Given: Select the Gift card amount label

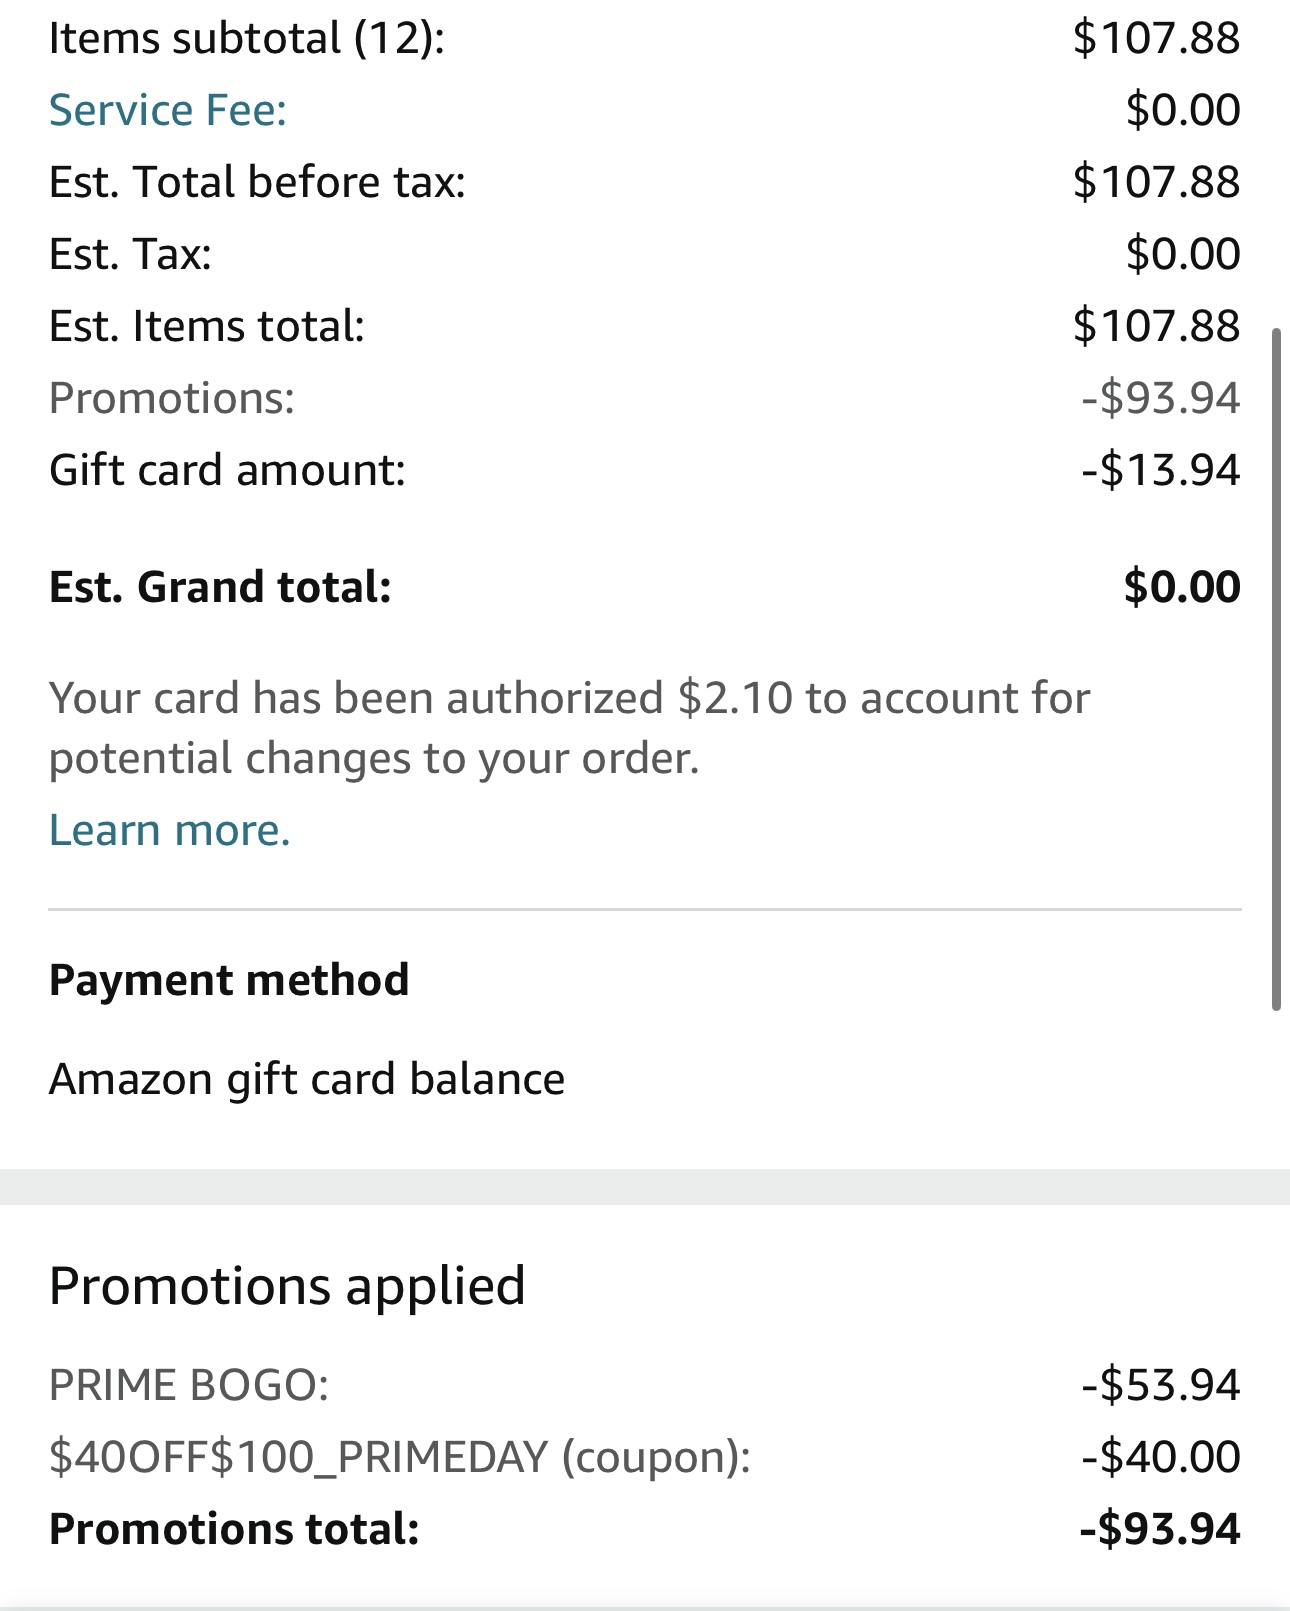Looking at the screenshot, I should click(x=227, y=470).
